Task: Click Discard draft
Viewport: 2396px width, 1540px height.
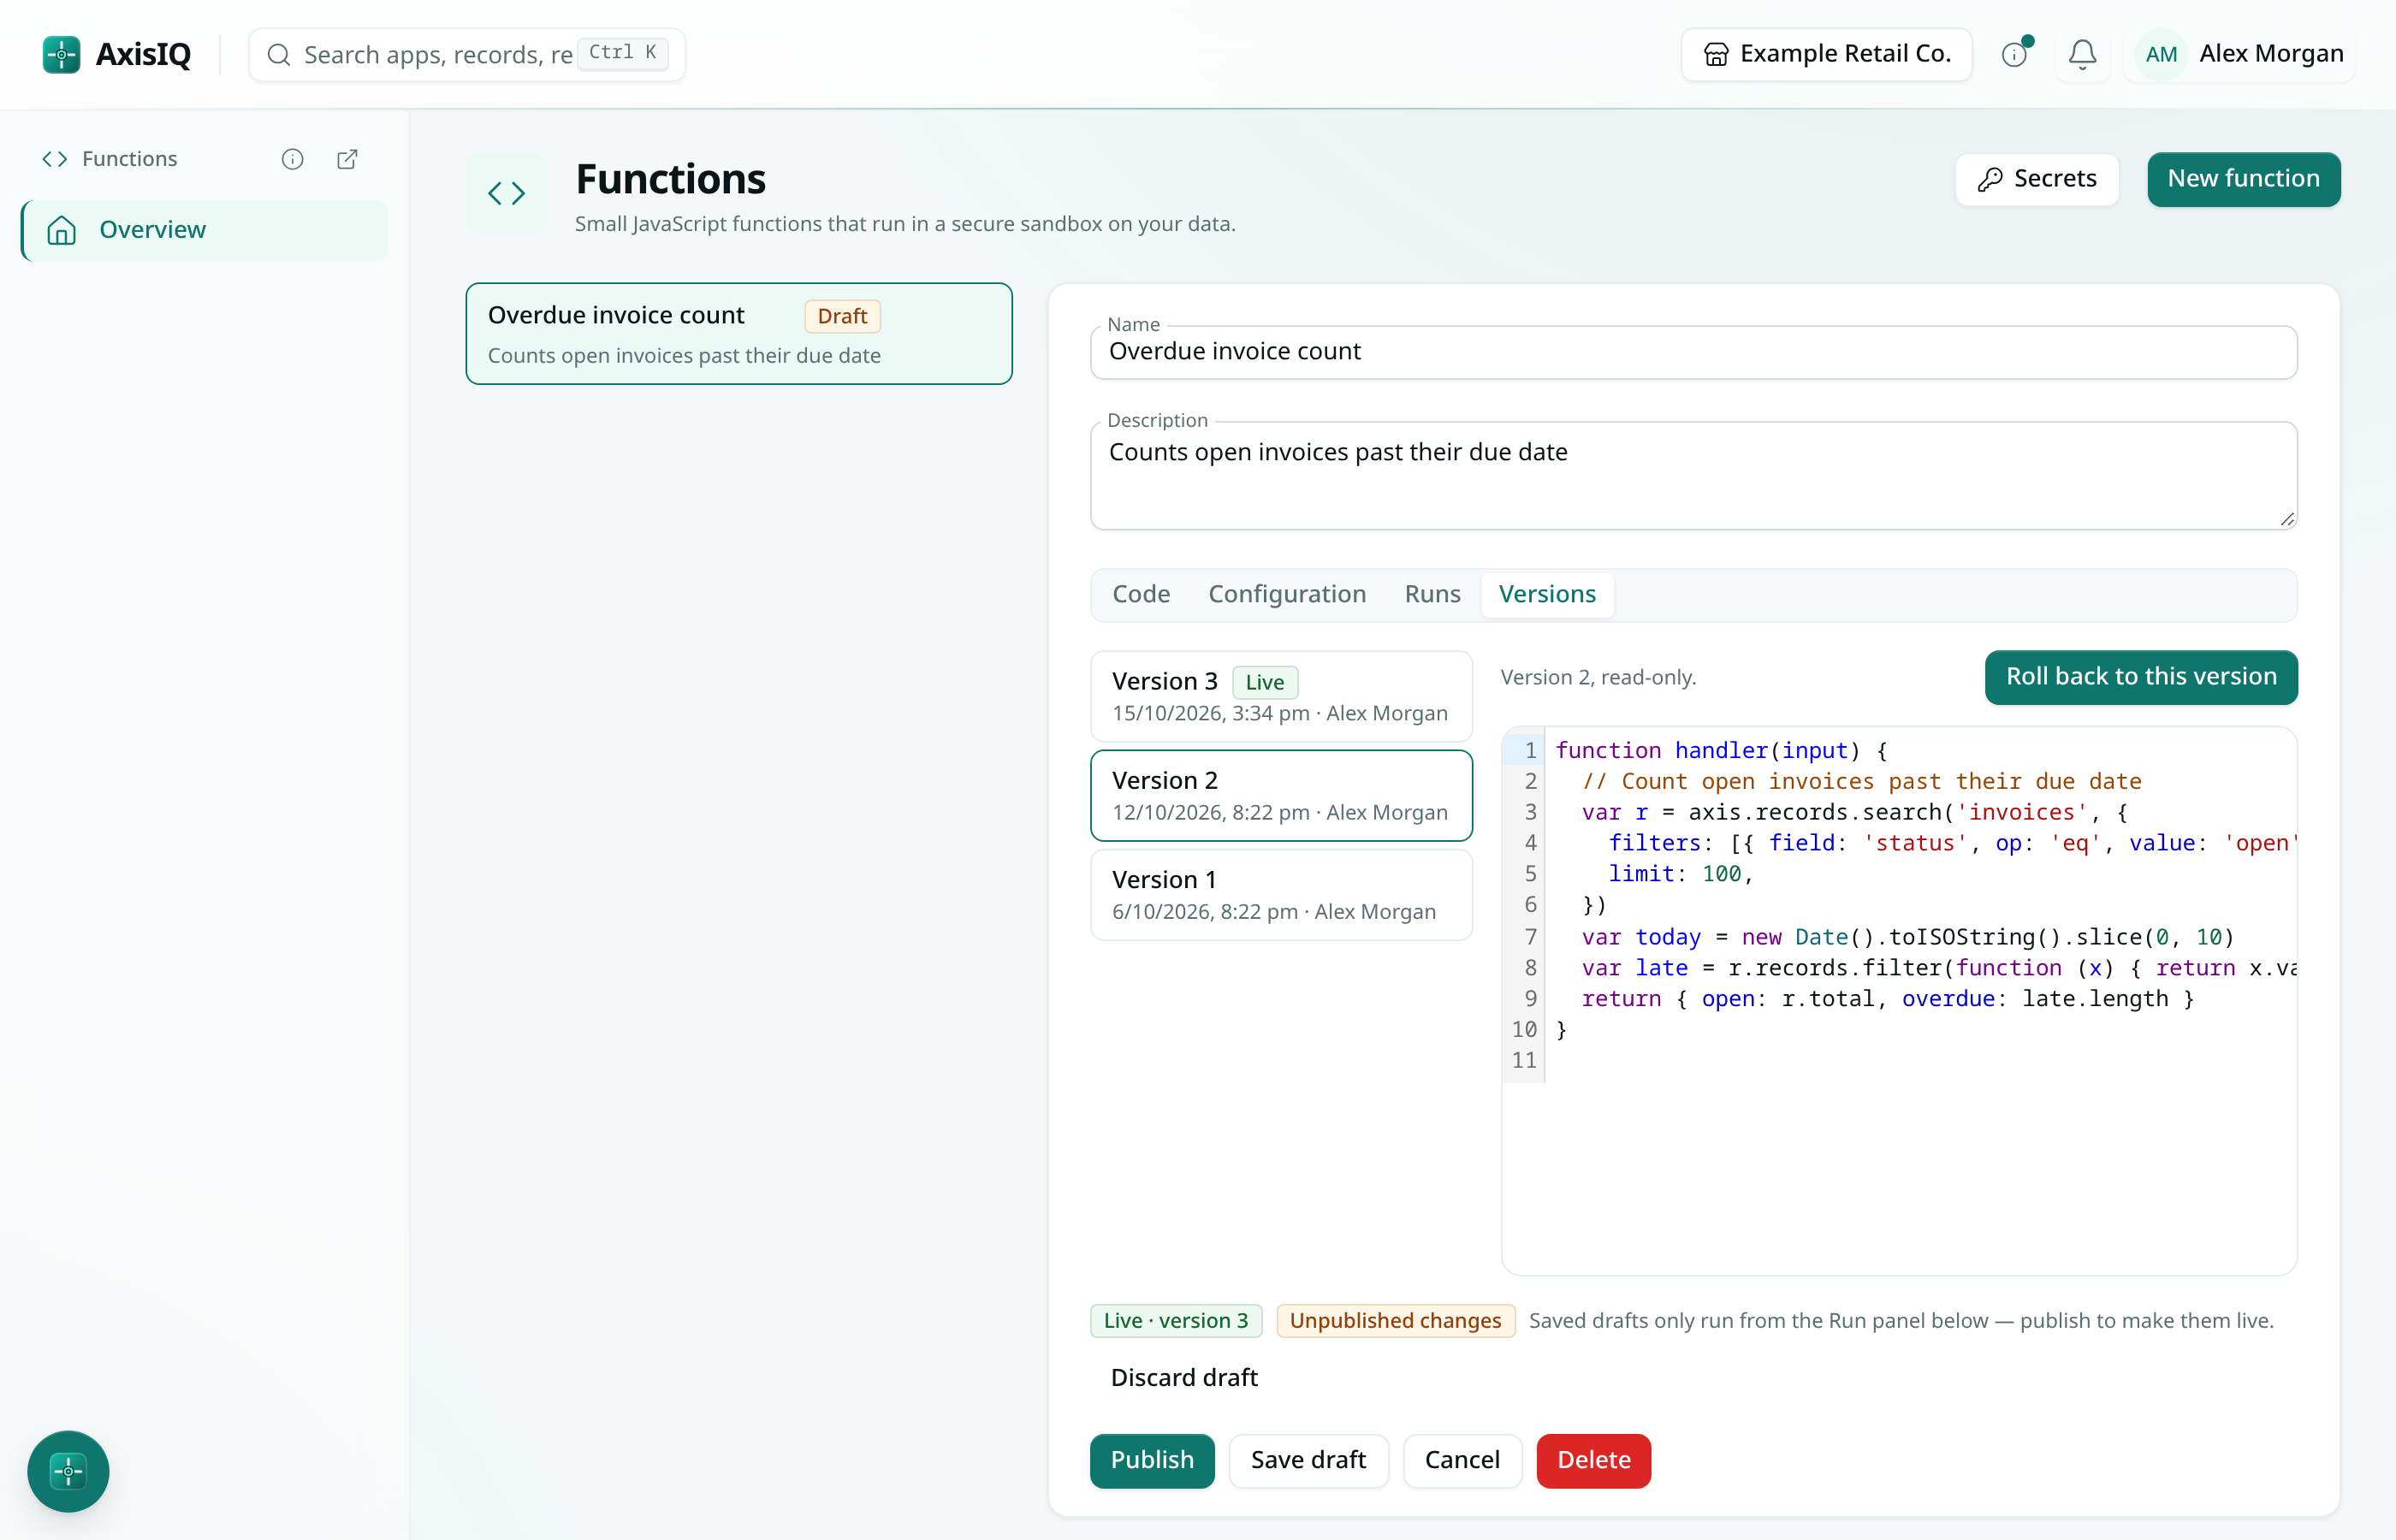Action: pos(1184,1378)
